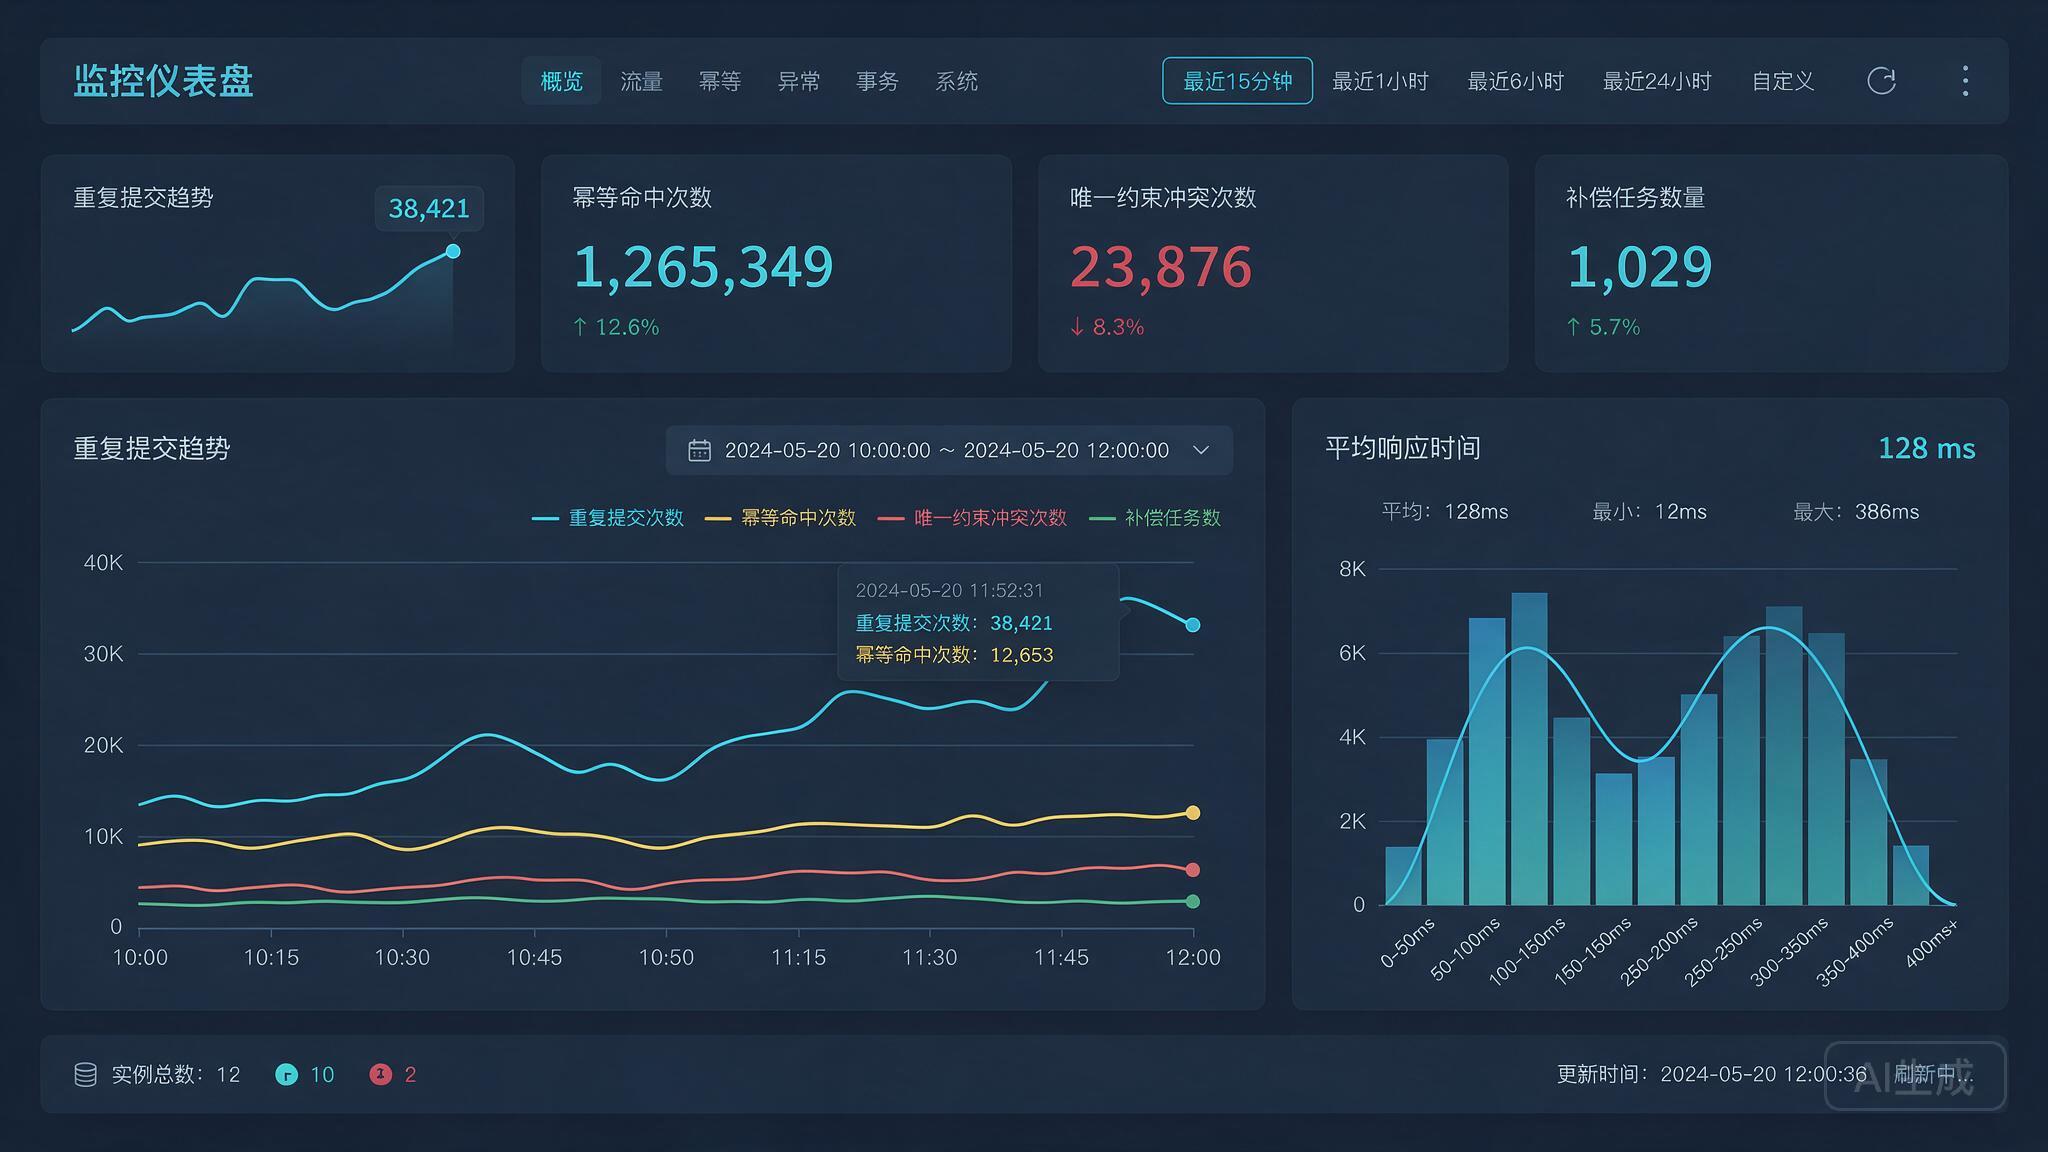This screenshot has height=1152, width=2048.
Task: Choose the 最近6小时 time range
Action: click(x=1515, y=81)
